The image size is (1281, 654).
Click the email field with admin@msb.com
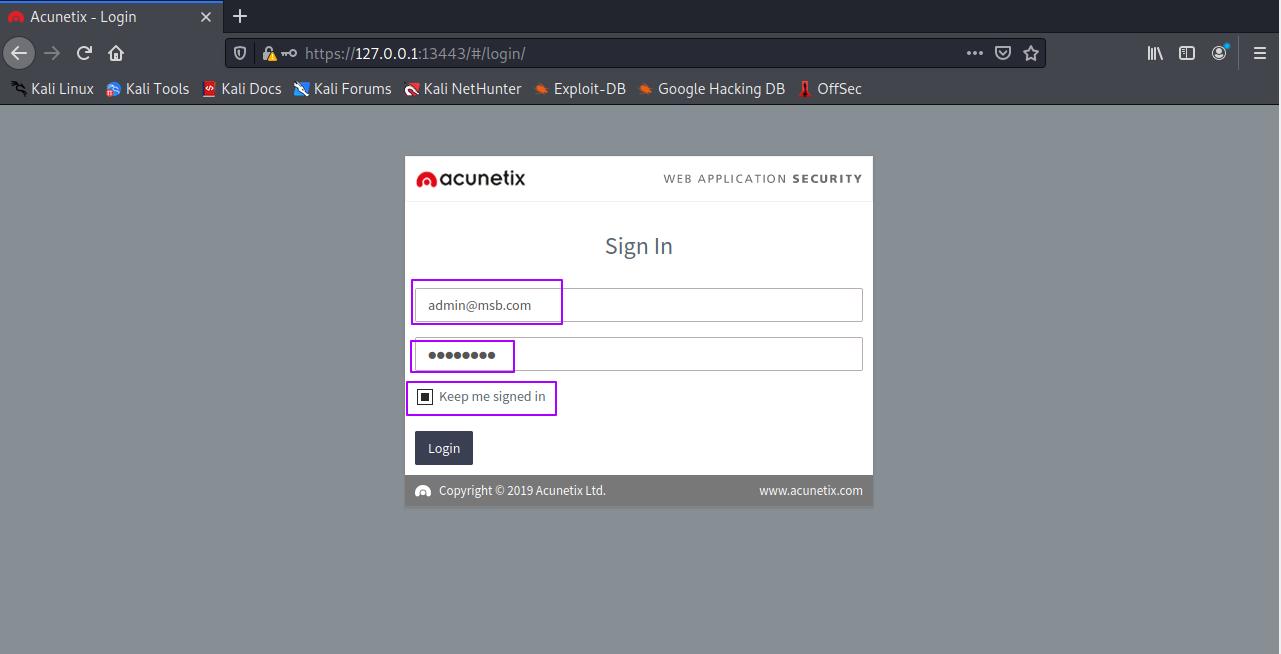[638, 305]
